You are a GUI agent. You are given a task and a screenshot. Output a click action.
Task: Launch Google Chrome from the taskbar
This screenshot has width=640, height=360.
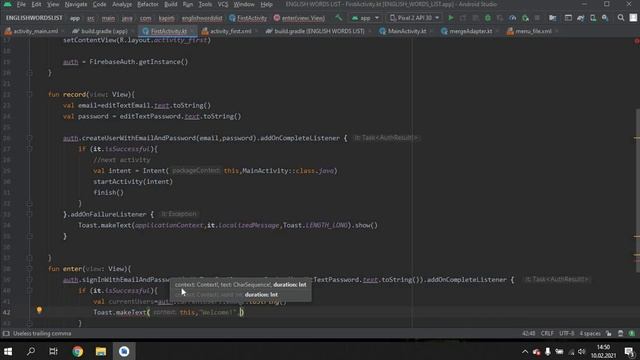(x=78, y=351)
